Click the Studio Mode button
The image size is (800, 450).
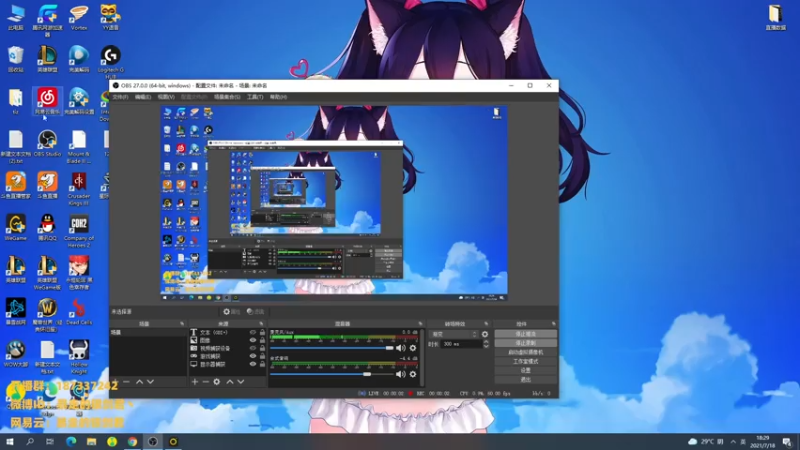(526, 361)
